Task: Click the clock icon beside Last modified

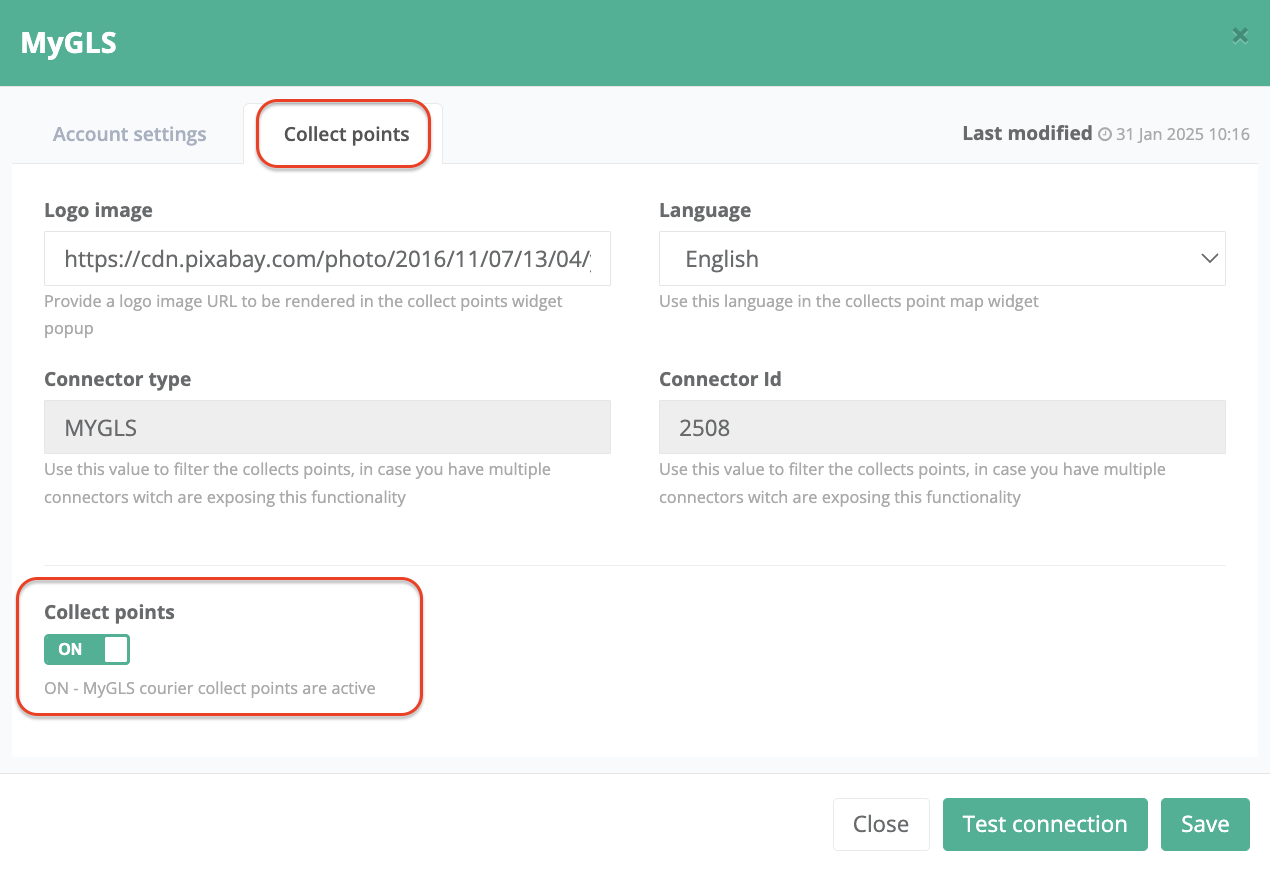Action: [1105, 134]
